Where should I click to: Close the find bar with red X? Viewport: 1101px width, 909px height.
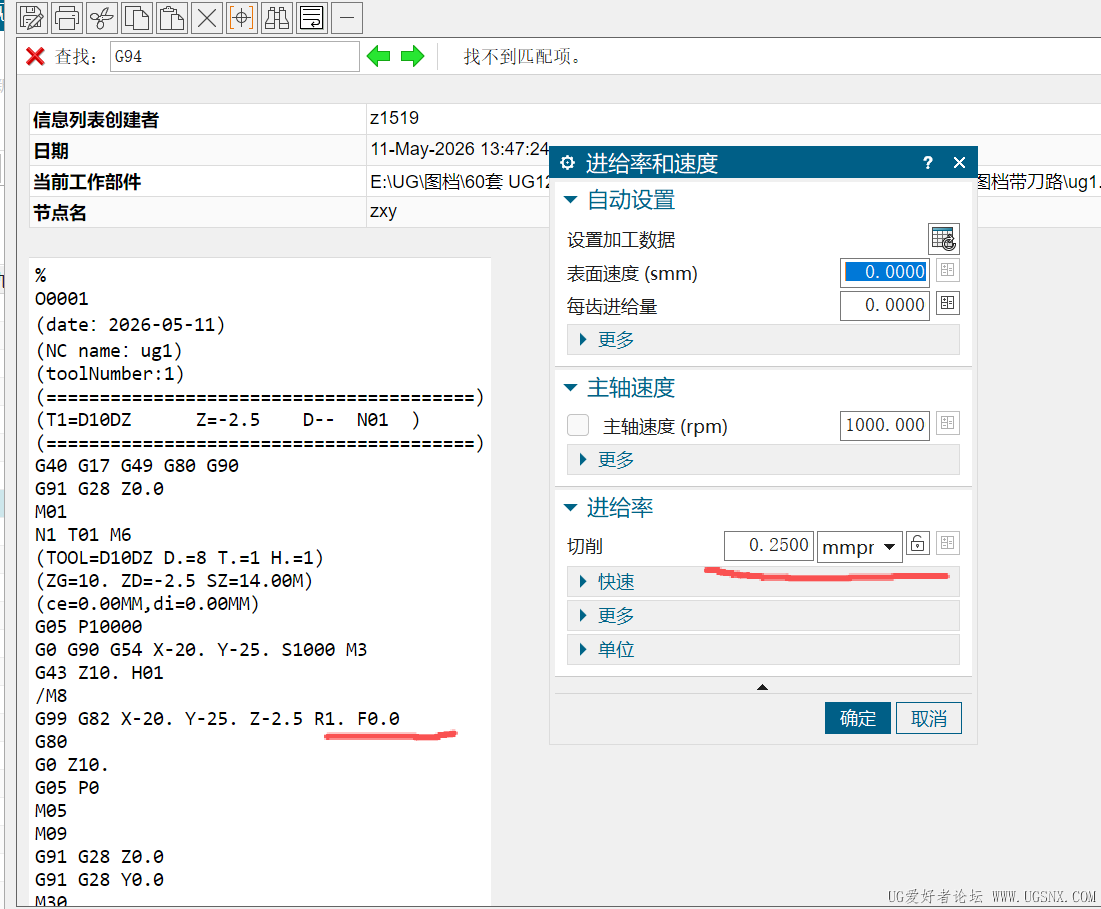pos(35,56)
